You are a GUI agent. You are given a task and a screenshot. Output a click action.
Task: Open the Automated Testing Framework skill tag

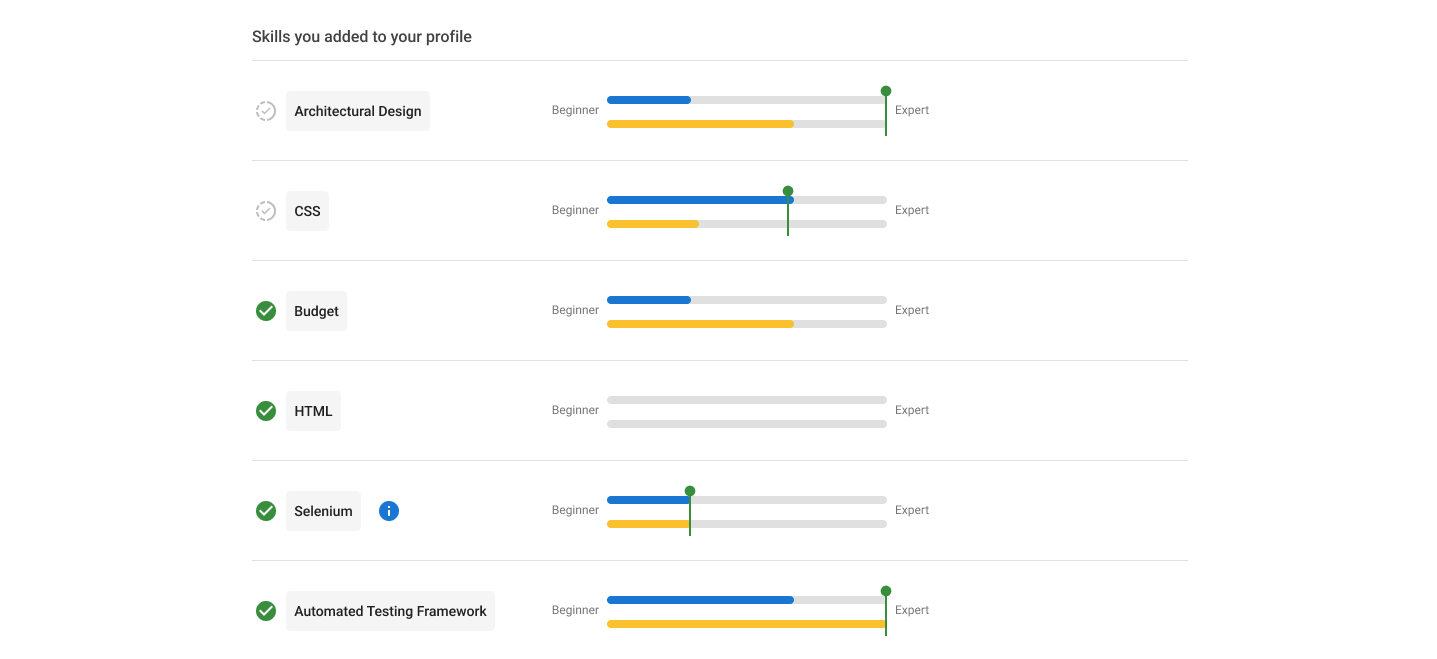click(390, 611)
